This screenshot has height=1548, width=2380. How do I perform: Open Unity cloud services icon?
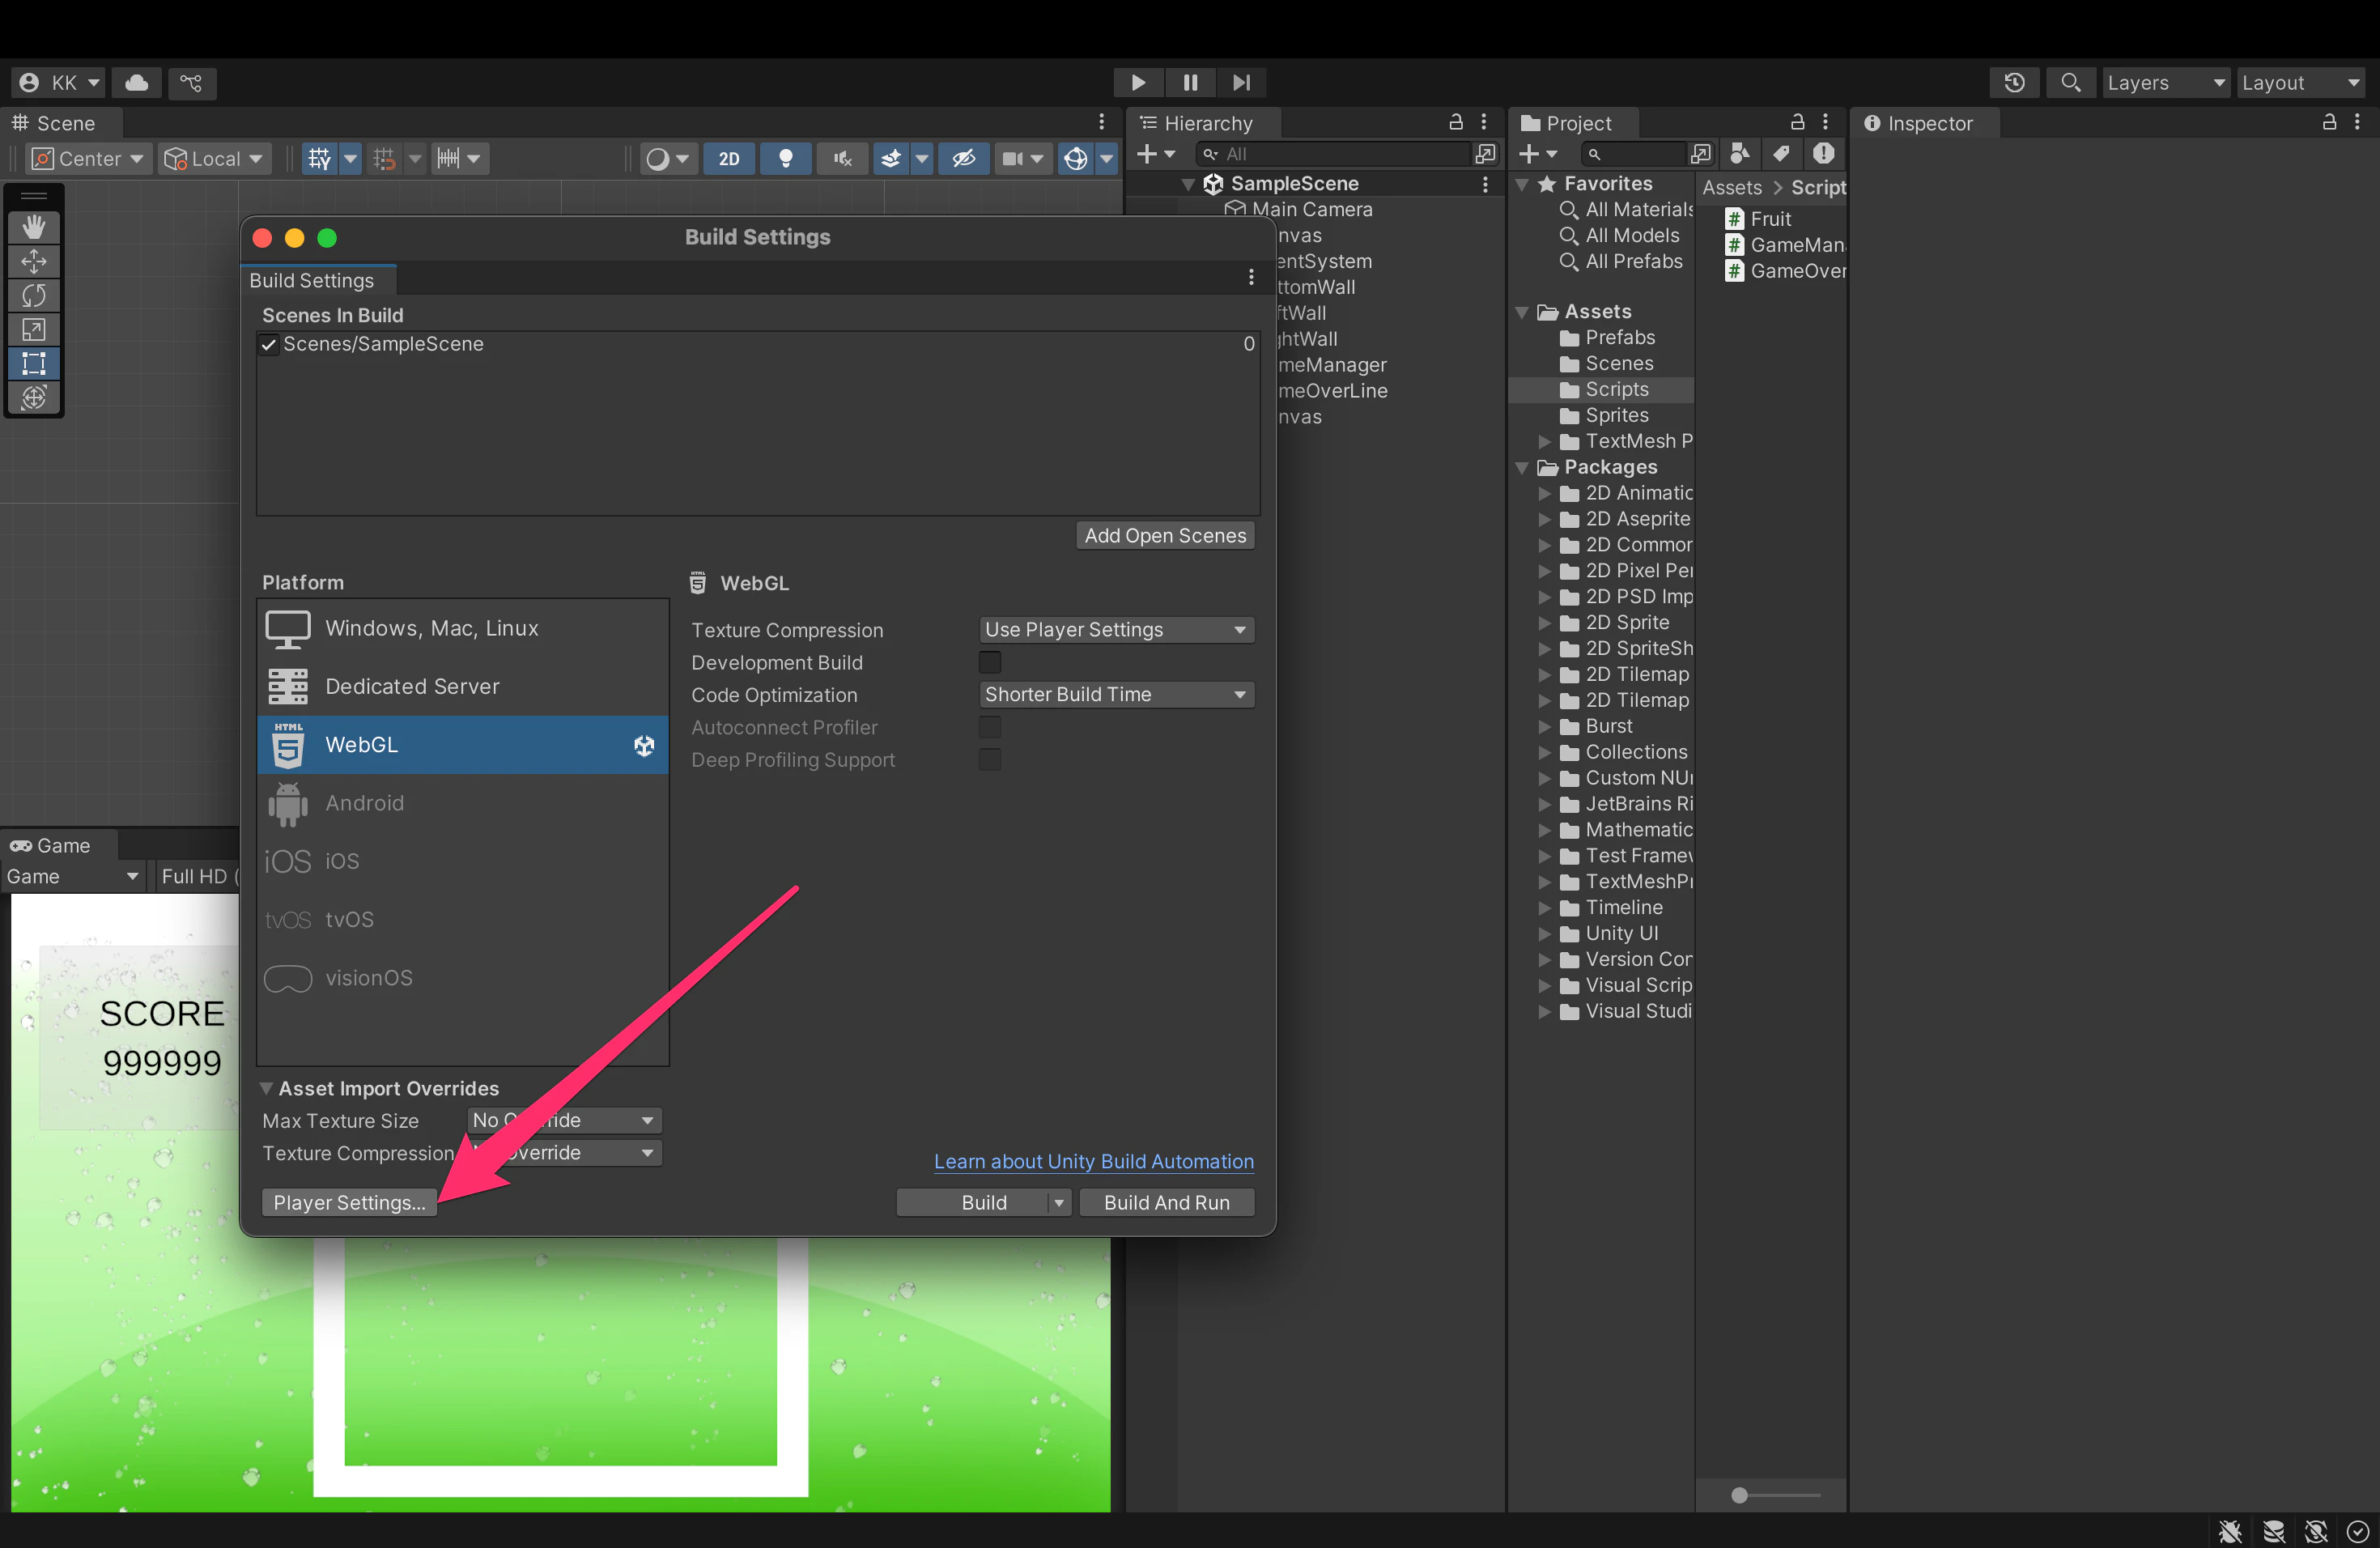coord(137,83)
